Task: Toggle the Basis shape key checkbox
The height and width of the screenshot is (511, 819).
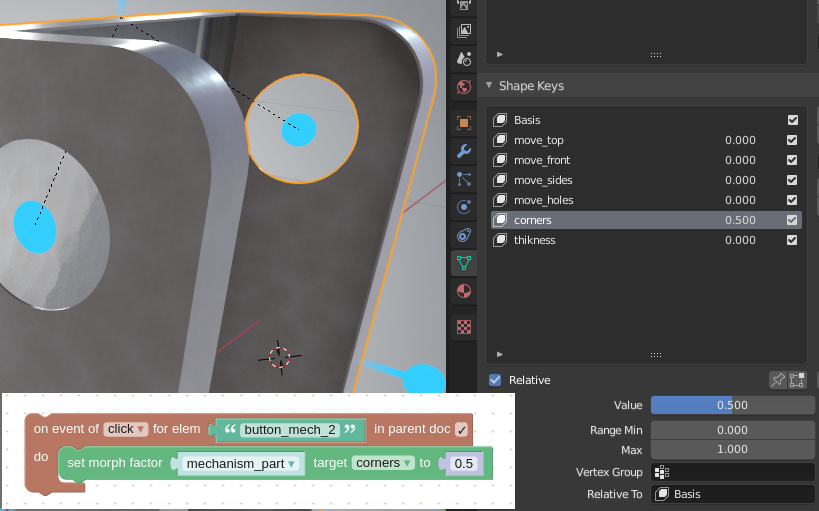Action: (x=792, y=120)
